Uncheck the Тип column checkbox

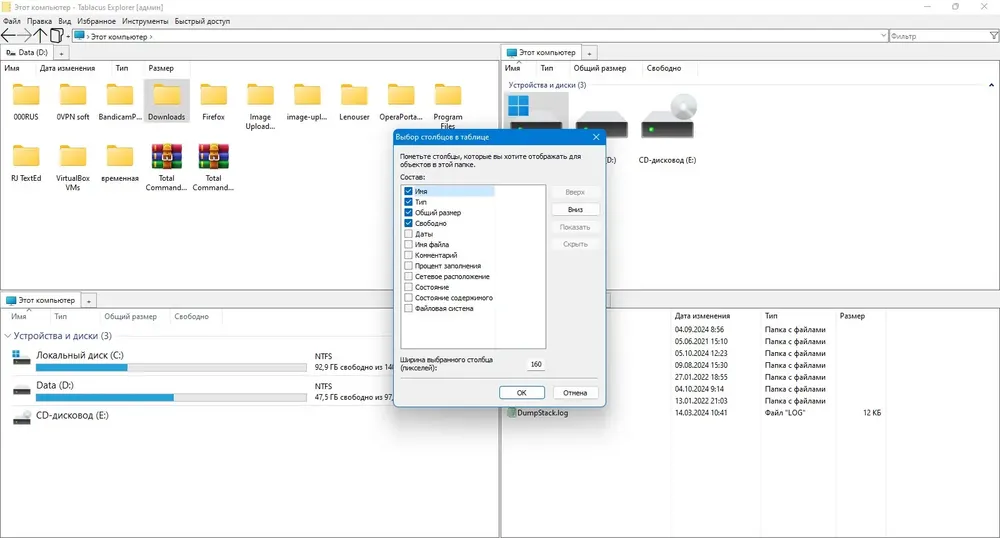(408, 201)
